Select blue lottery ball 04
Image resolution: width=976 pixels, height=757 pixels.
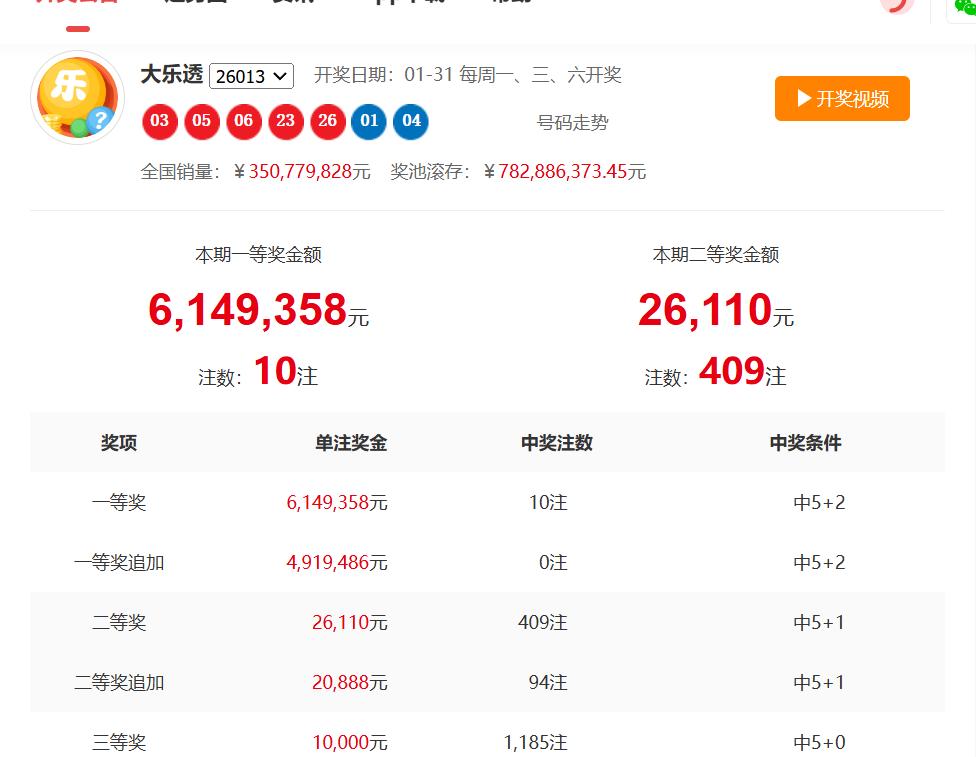pyautogui.click(x=412, y=121)
